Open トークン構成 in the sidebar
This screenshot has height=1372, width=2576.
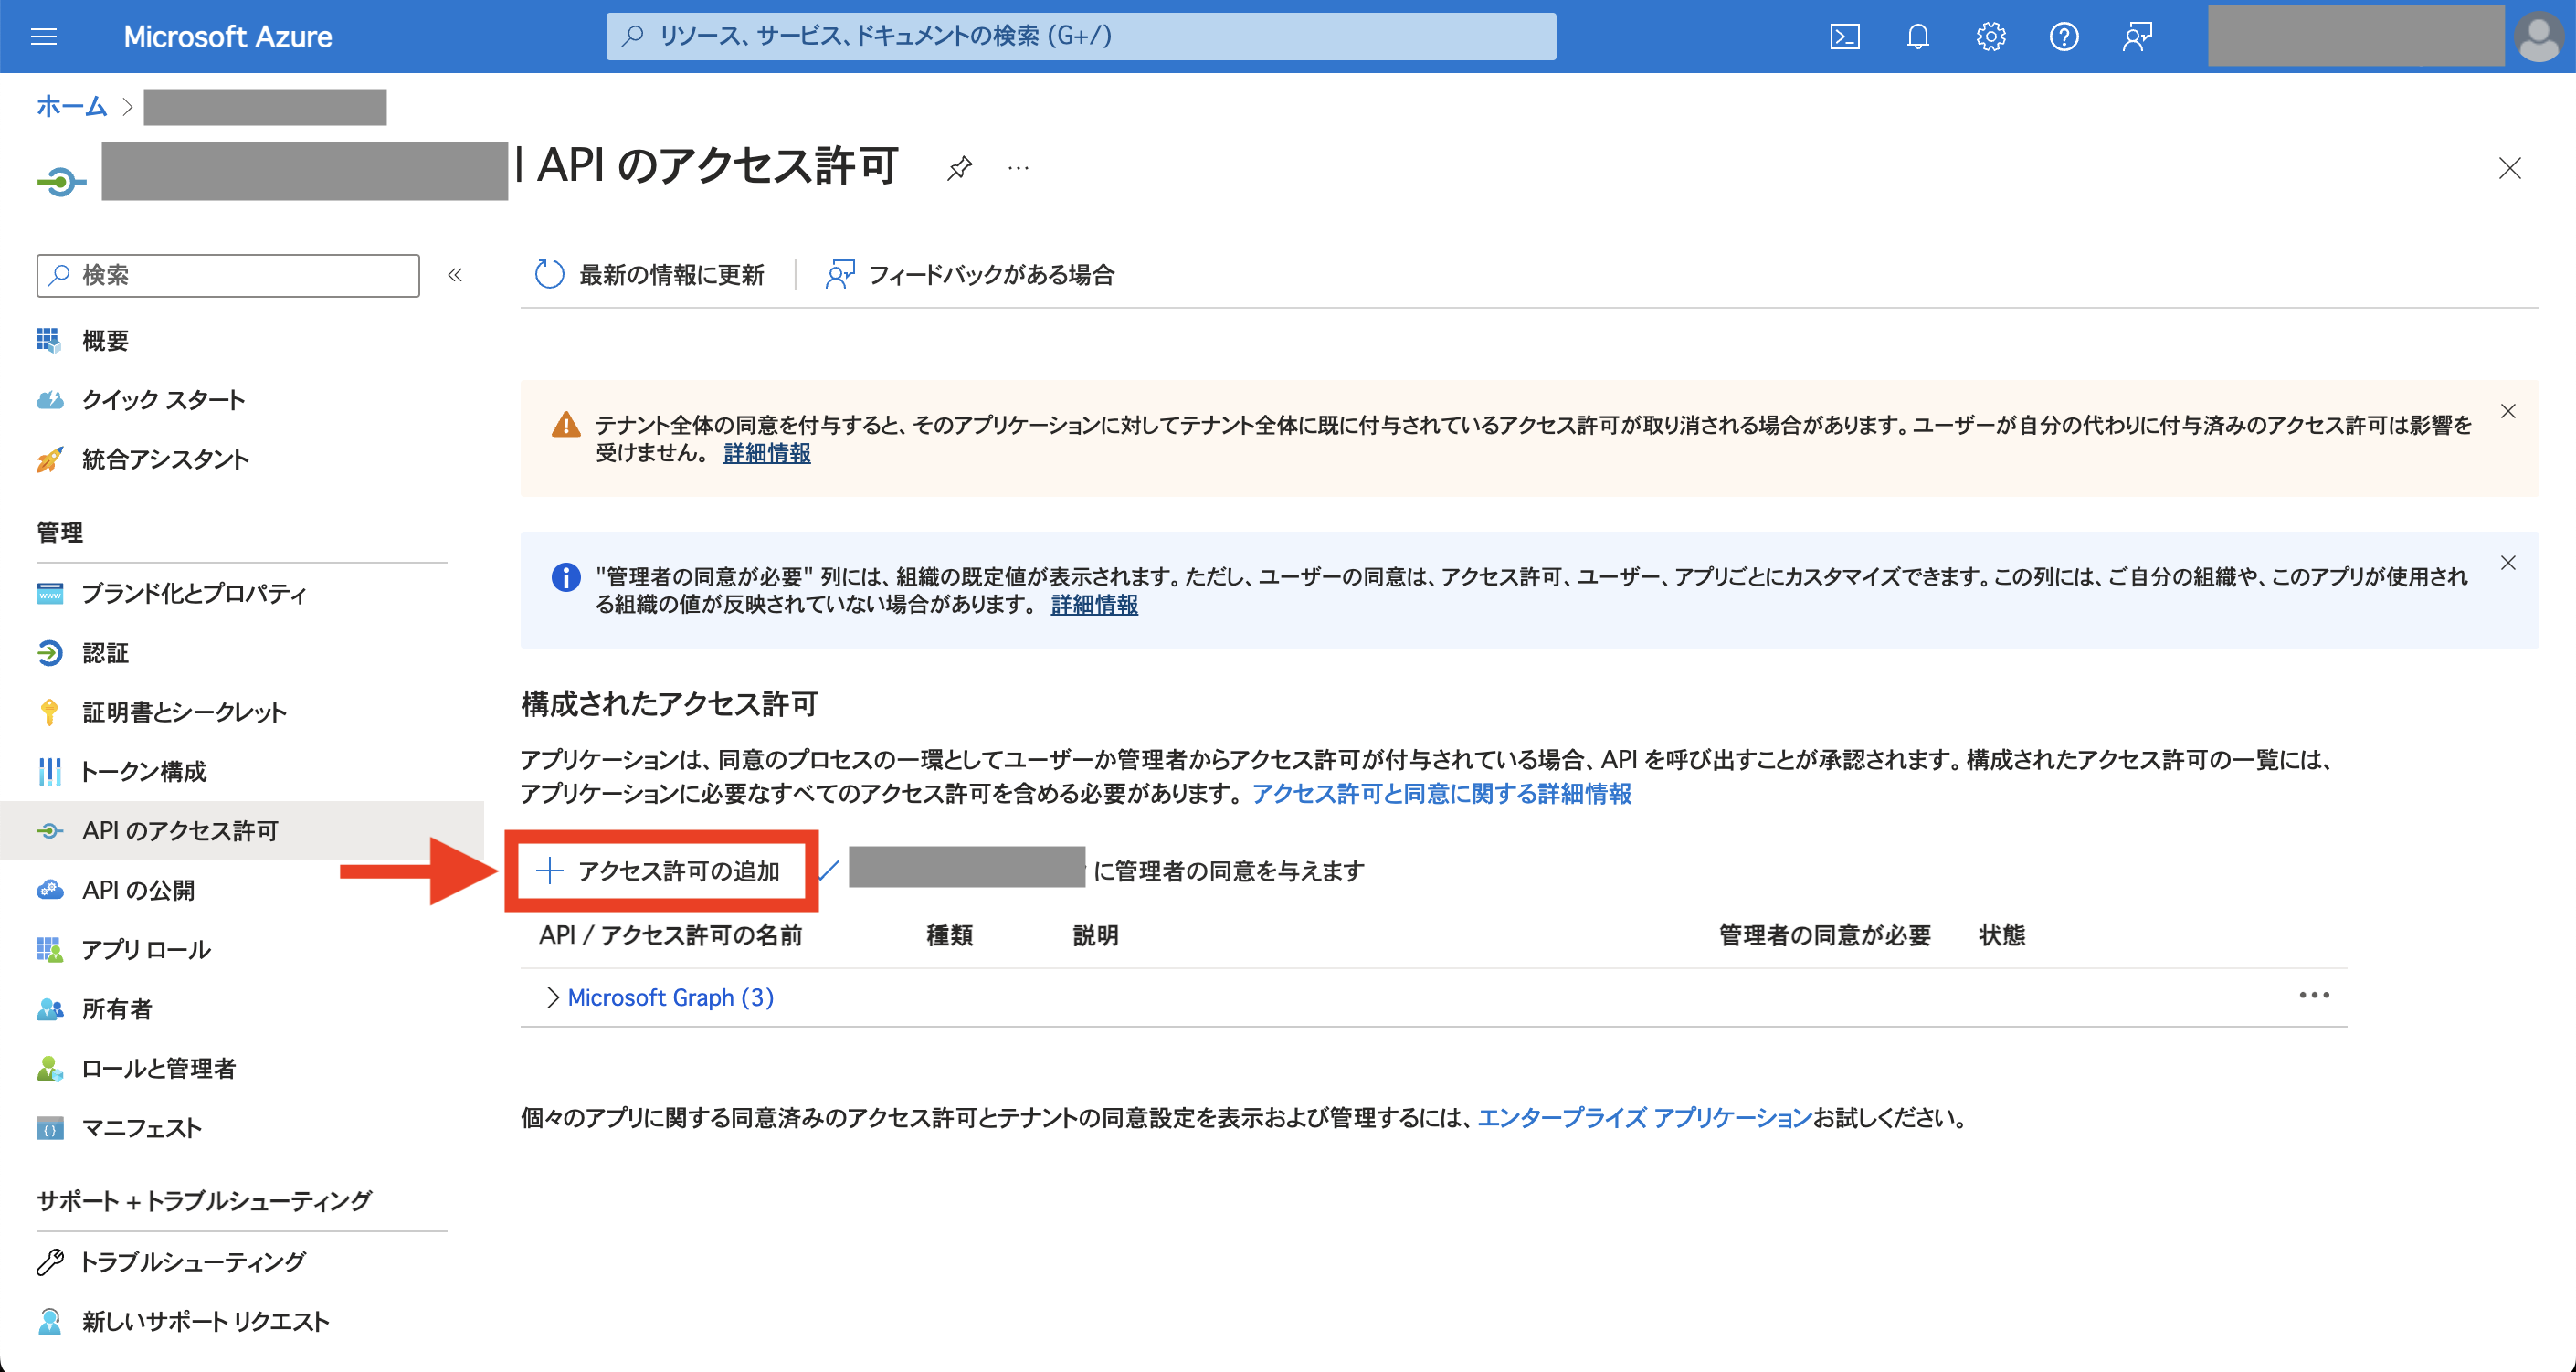coord(143,771)
